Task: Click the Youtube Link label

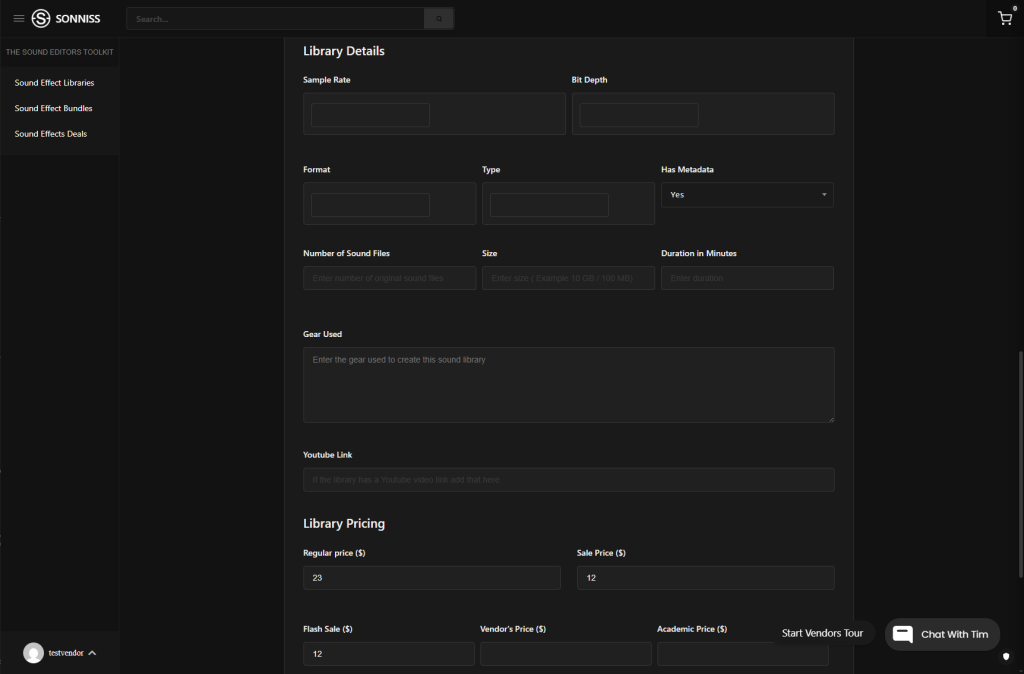Action: (327, 455)
